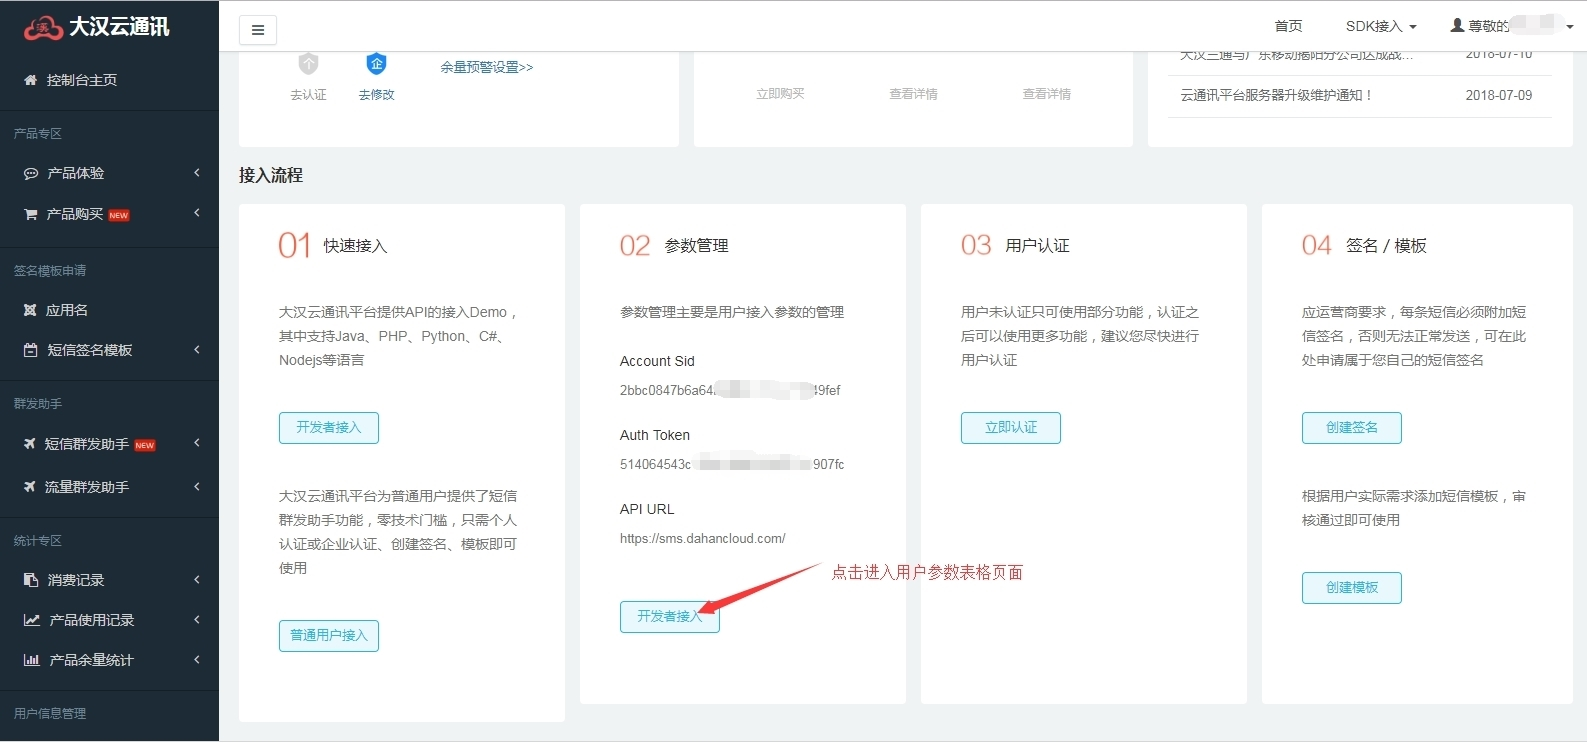Click the 01 快速接入 card title
1587x743 pixels.
click(333, 245)
